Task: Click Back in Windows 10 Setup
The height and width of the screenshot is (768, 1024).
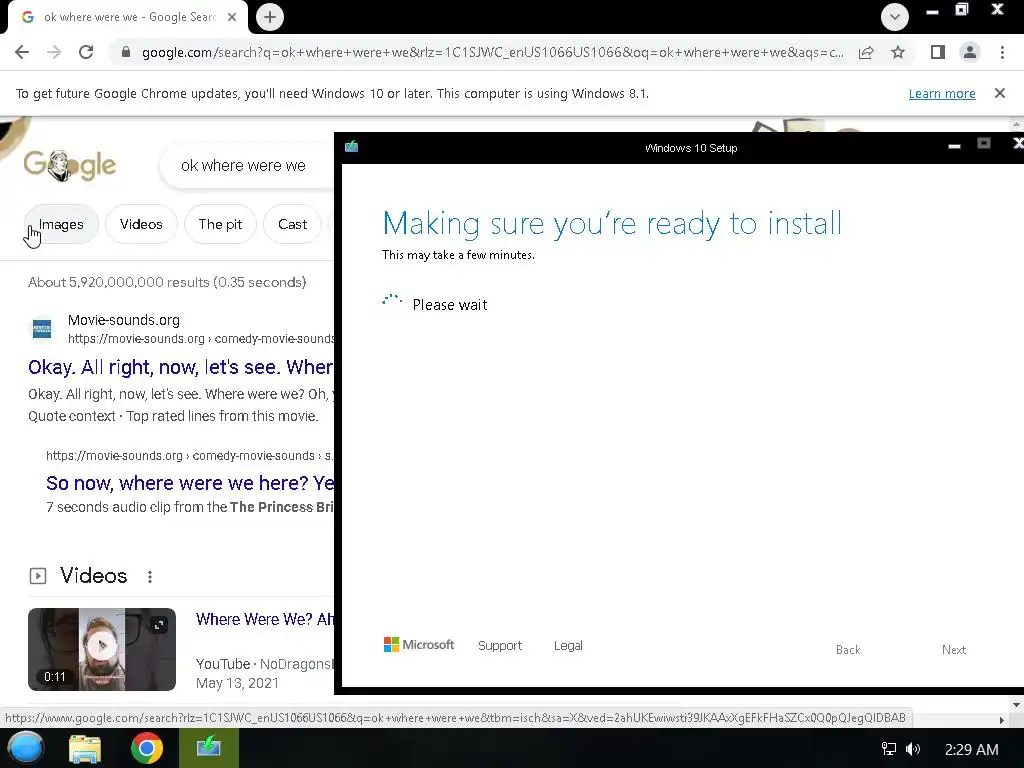Action: click(848, 650)
